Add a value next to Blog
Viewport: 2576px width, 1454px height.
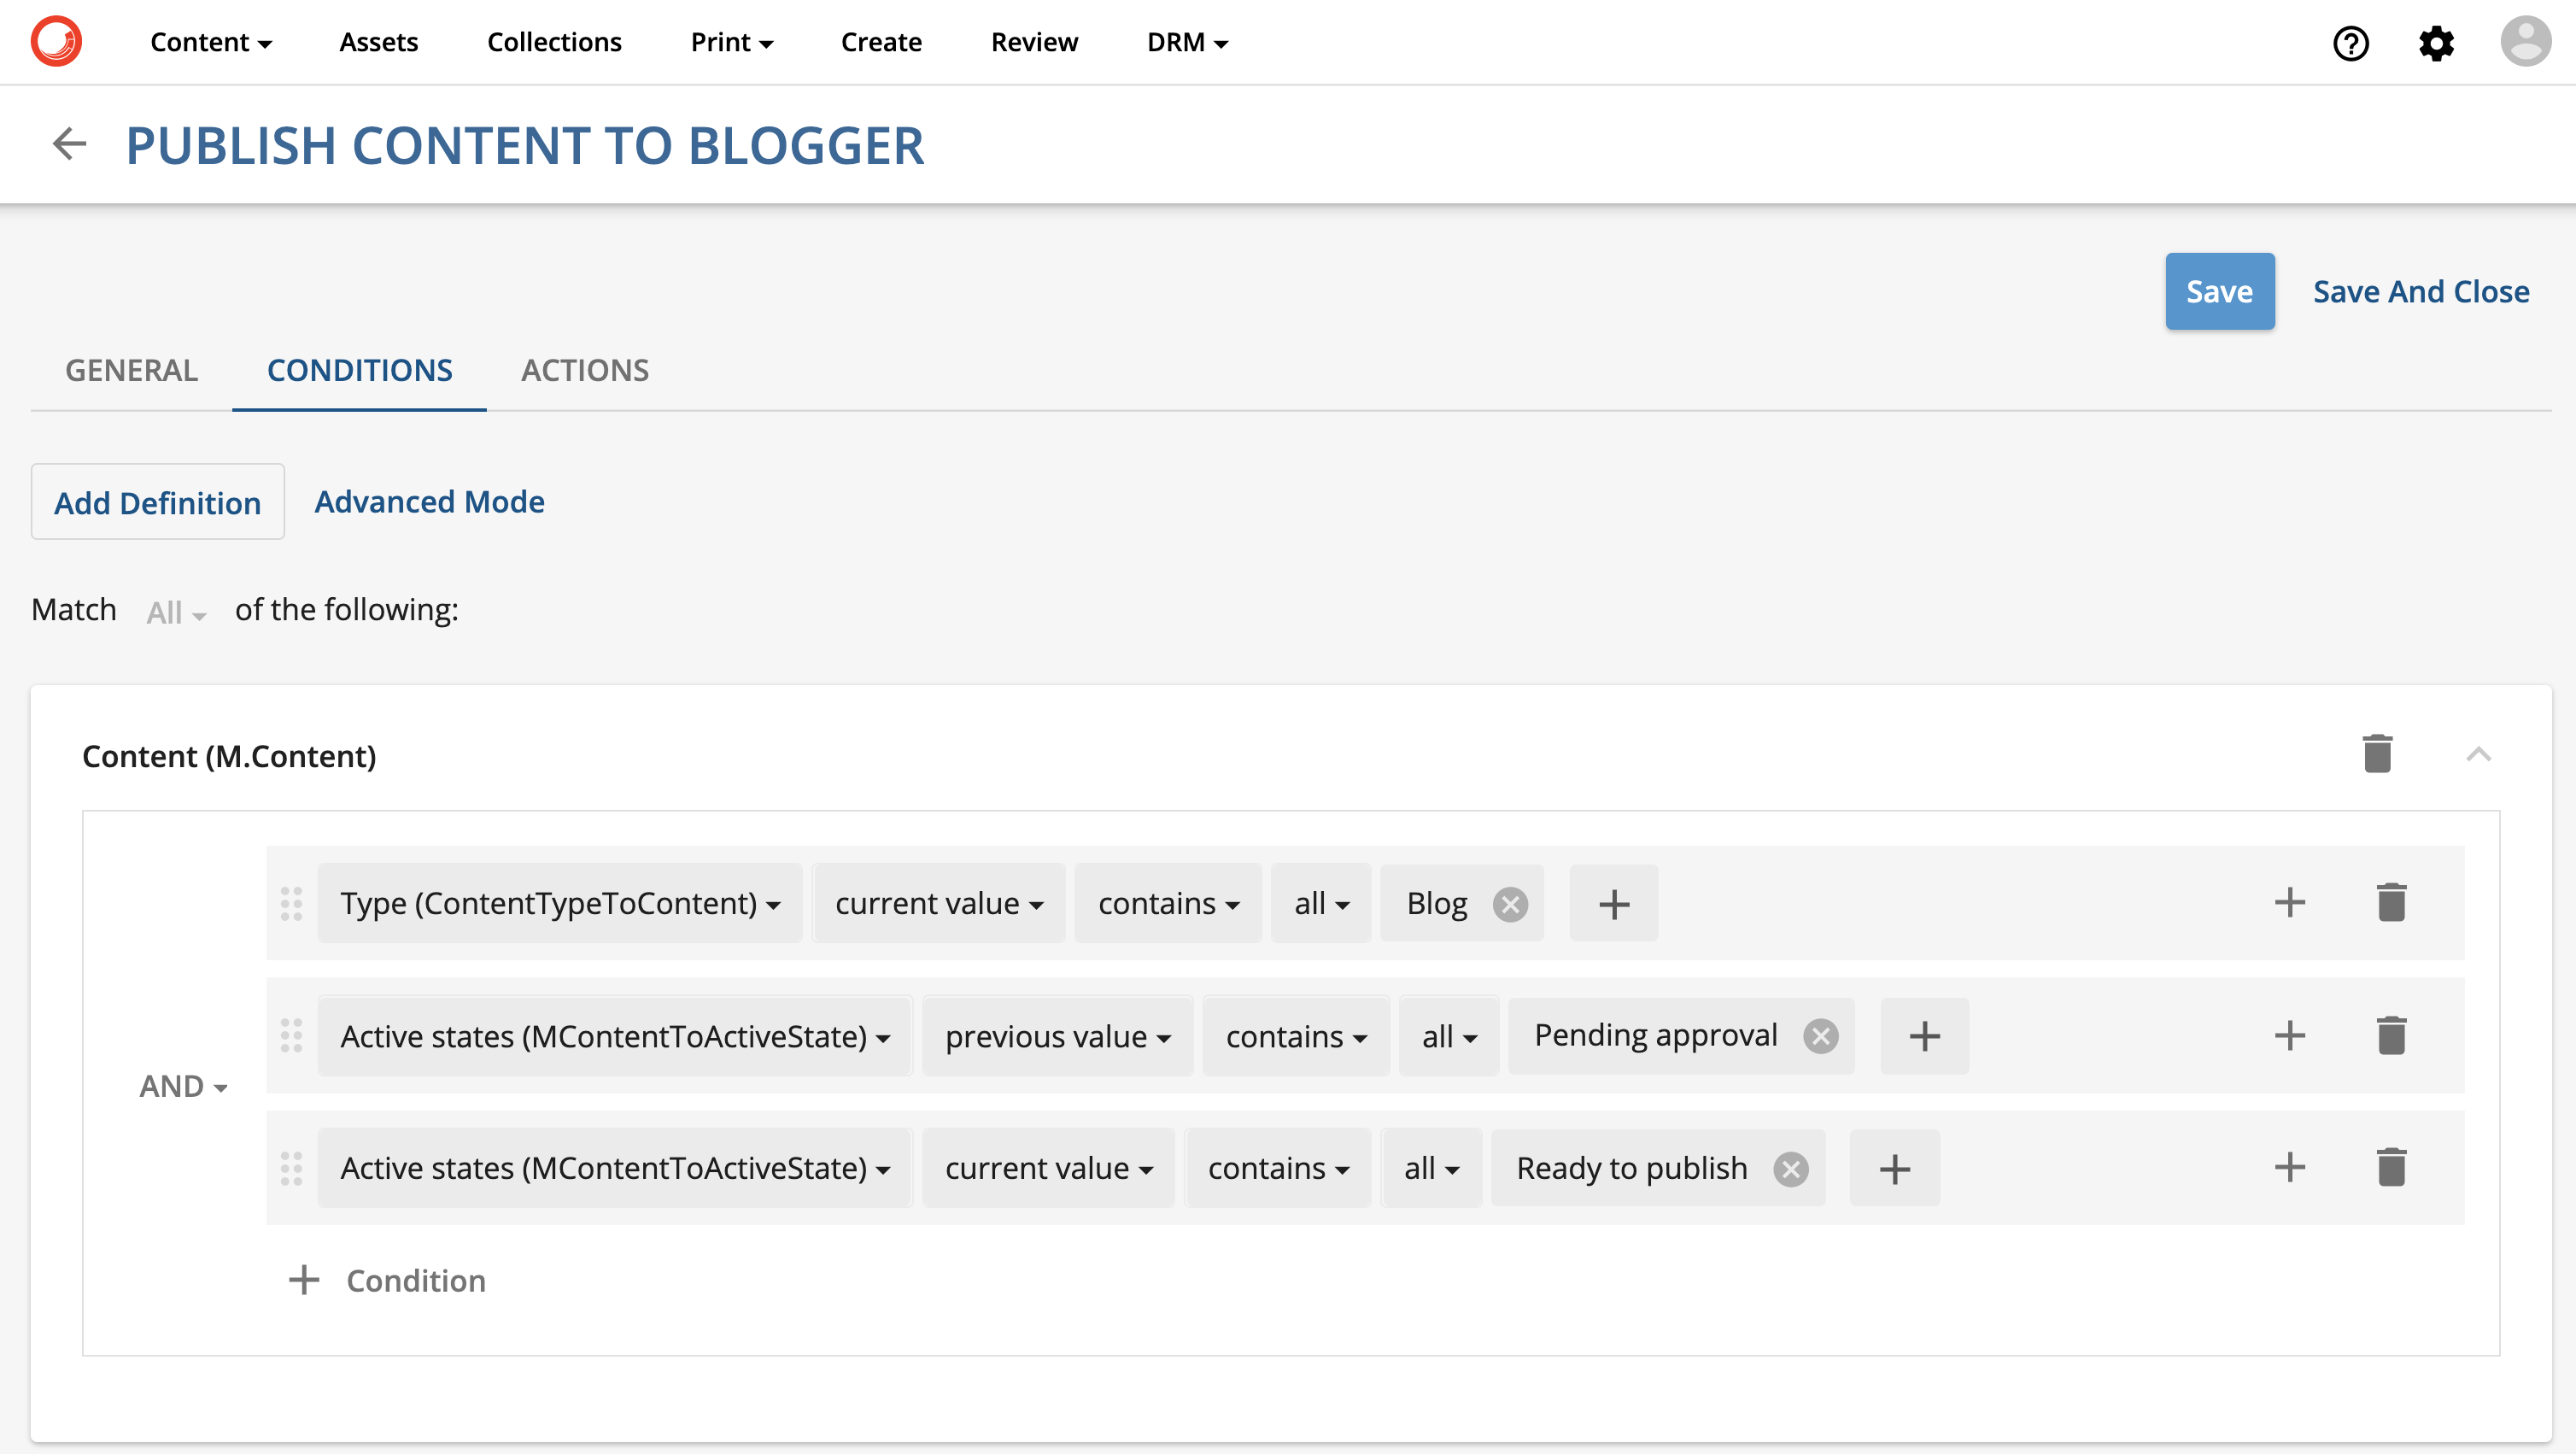(x=1613, y=904)
